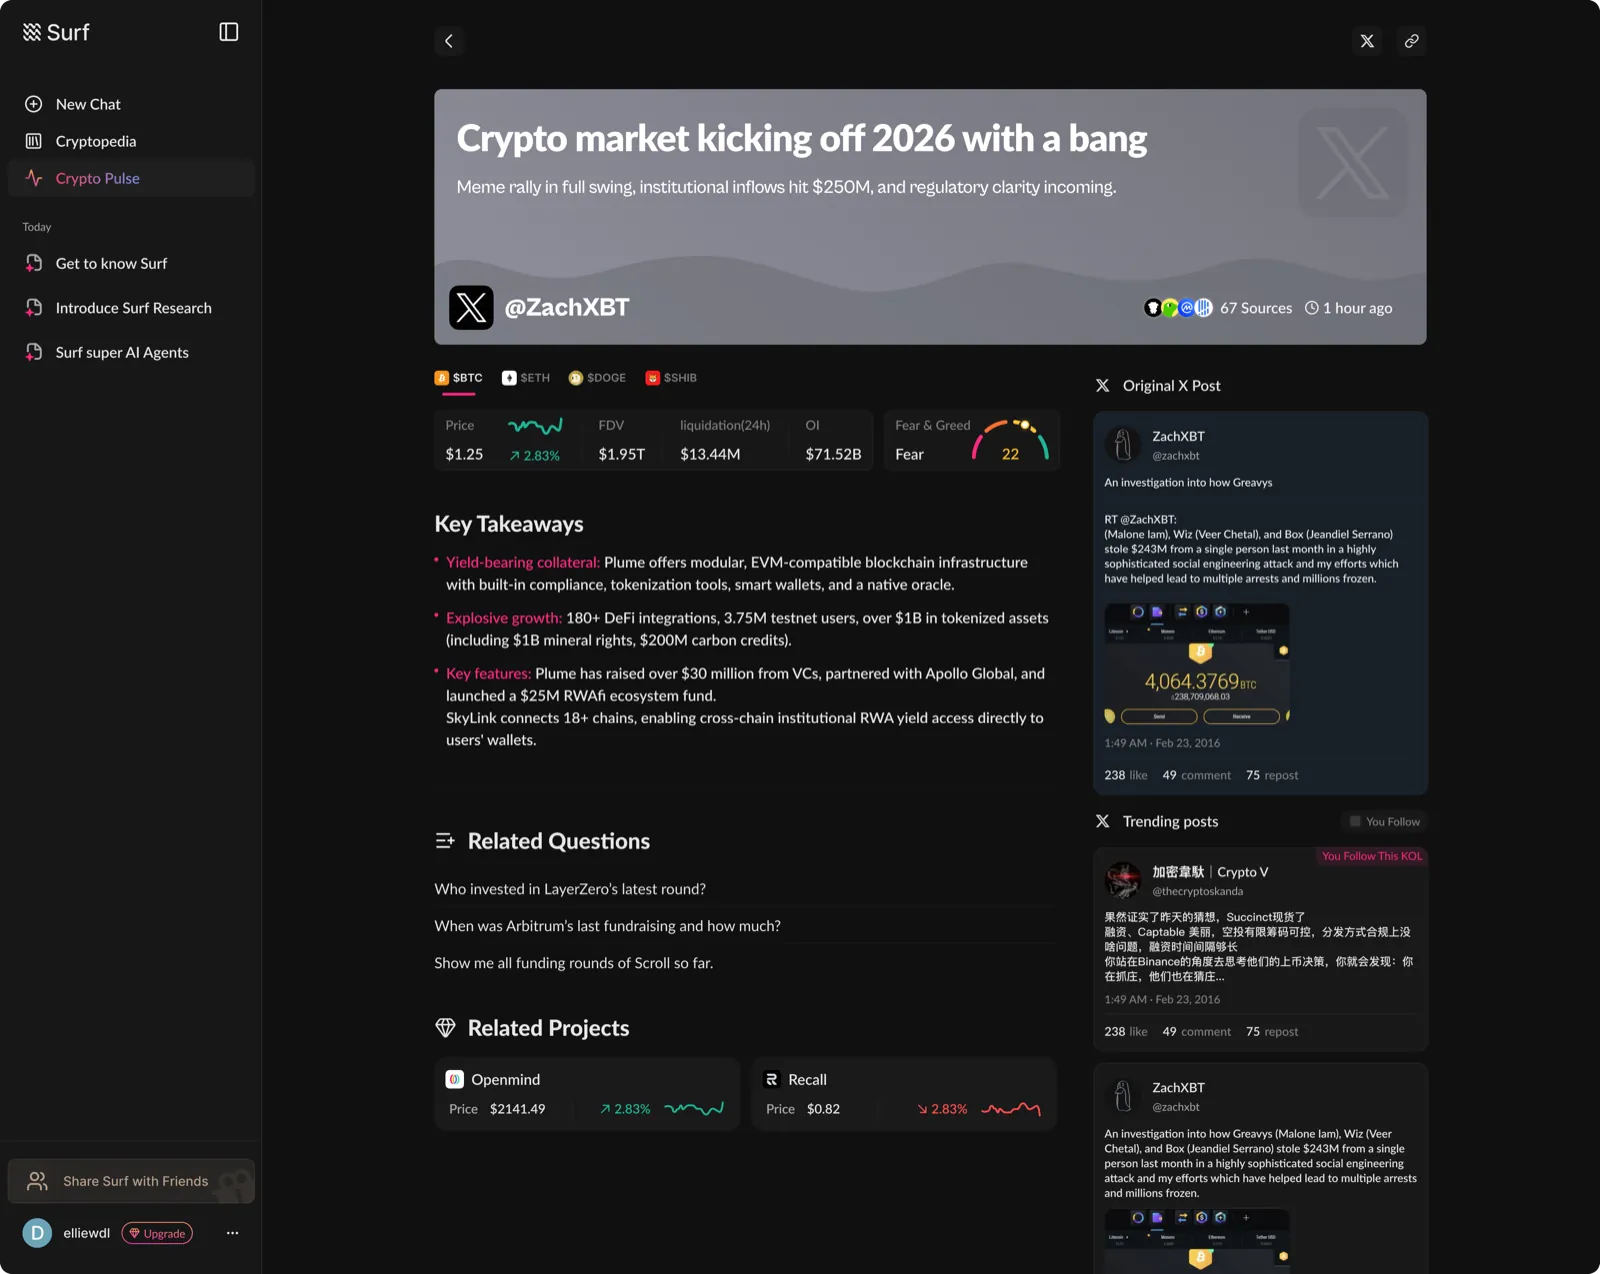Open the Crypto V profile avatar
Screen dimensions: 1600x1274
pyautogui.click(x=1123, y=880)
